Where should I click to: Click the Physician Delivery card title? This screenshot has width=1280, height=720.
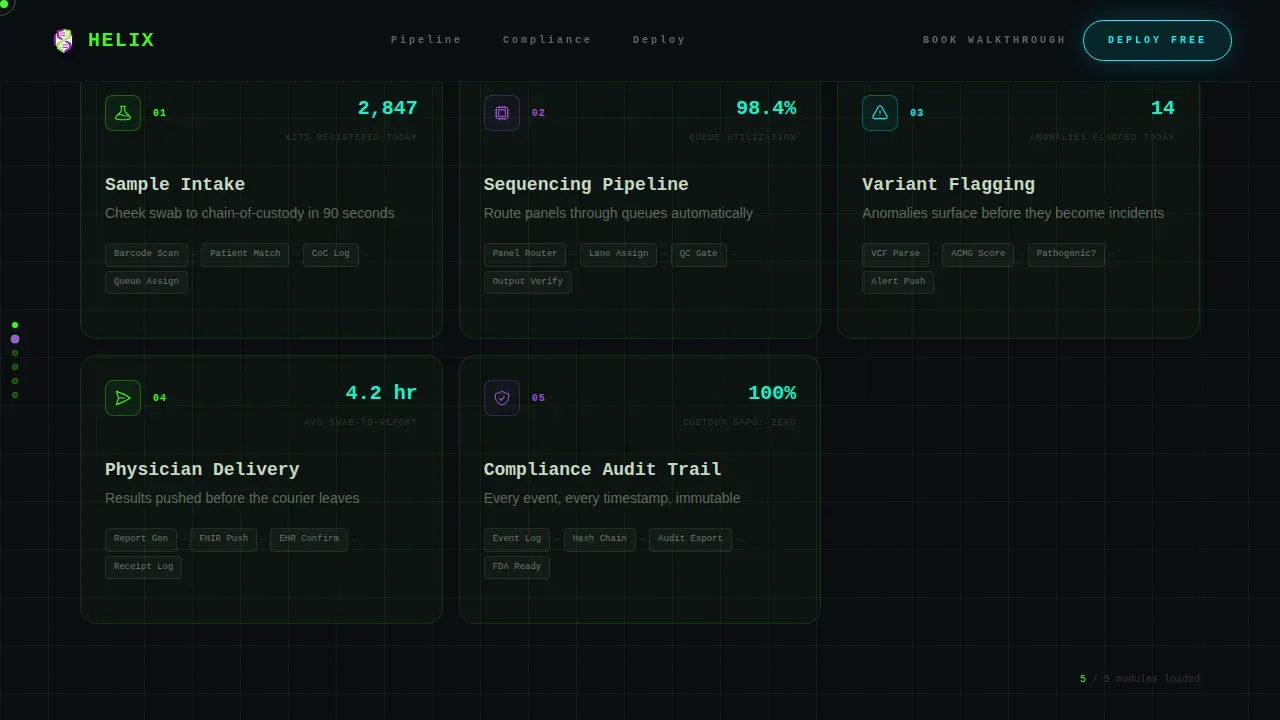pos(202,470)
